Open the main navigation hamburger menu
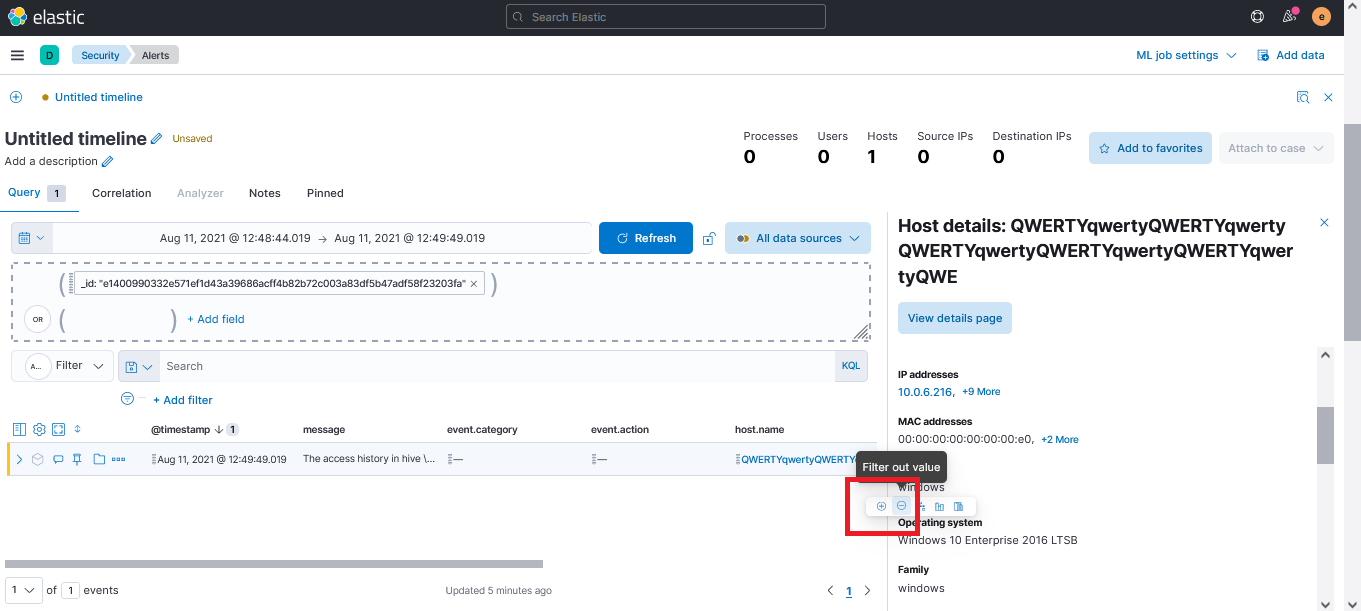 tap(17, 55)
